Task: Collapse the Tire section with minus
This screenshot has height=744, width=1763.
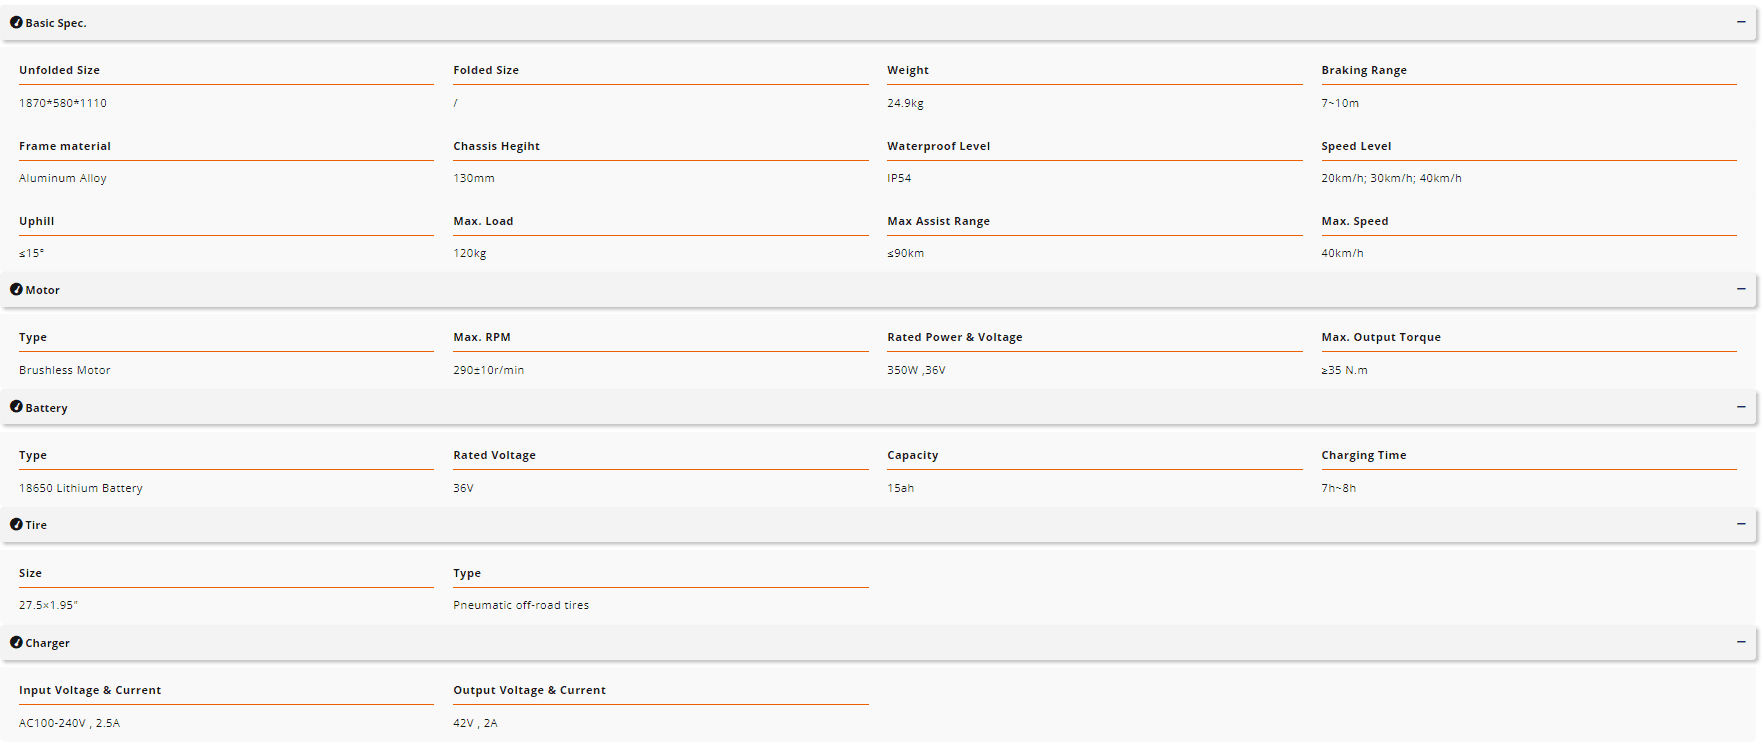Action: [1741, 524]
